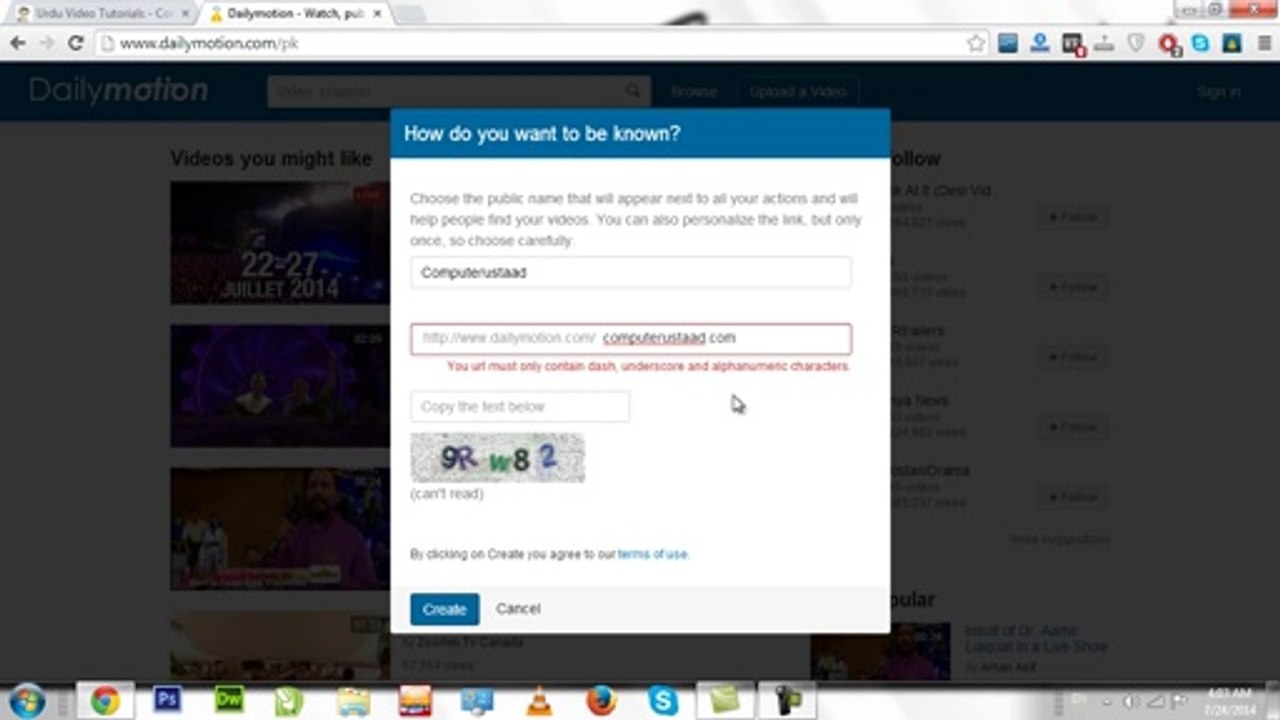Screen dimensions: 1280x720
Task: Open the terms of use link
Action: [652, 554]
